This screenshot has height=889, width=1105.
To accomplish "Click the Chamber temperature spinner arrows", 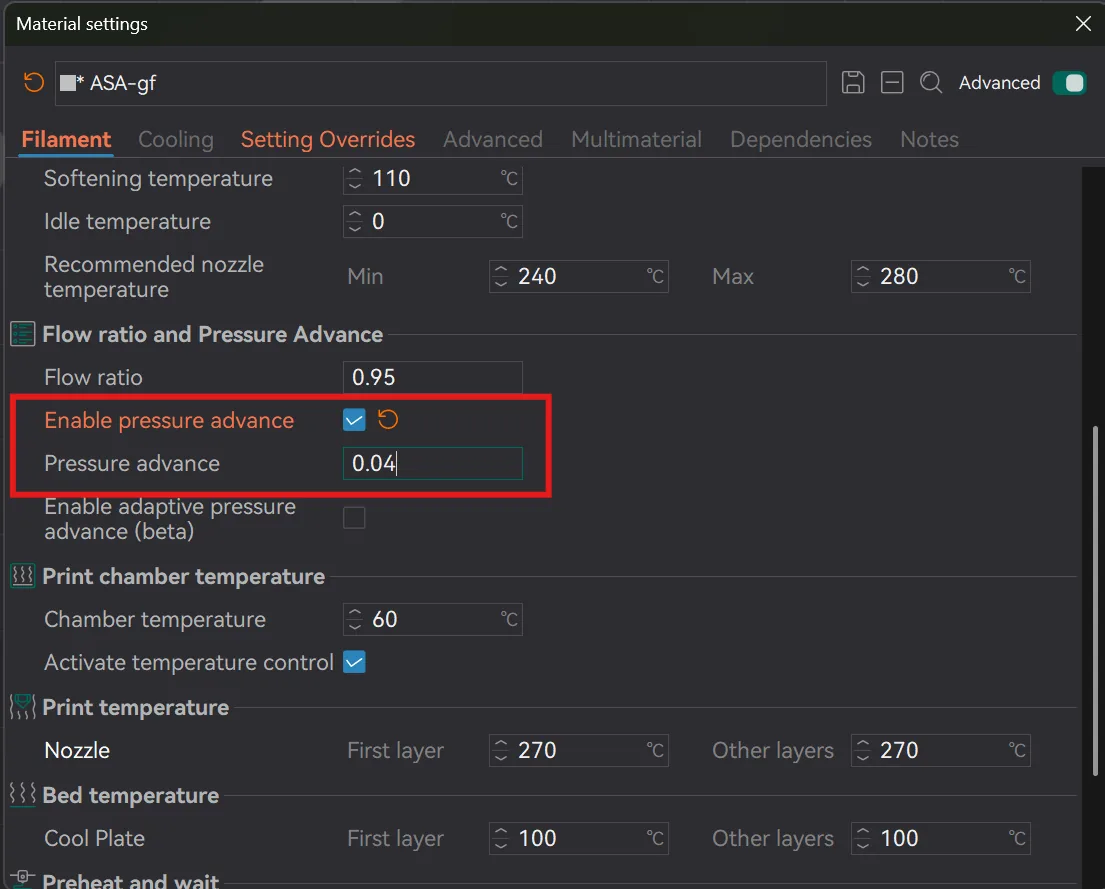I will pyautogui.click(x=355, y=619).
